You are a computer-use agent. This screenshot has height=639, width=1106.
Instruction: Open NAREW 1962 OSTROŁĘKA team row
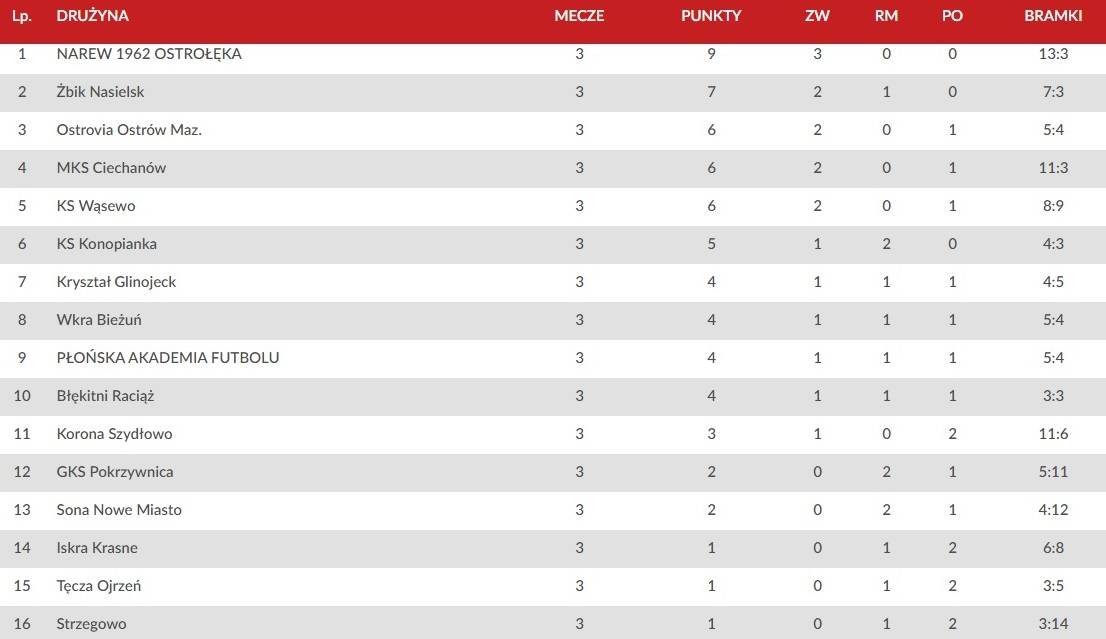(x=553, y=54)
